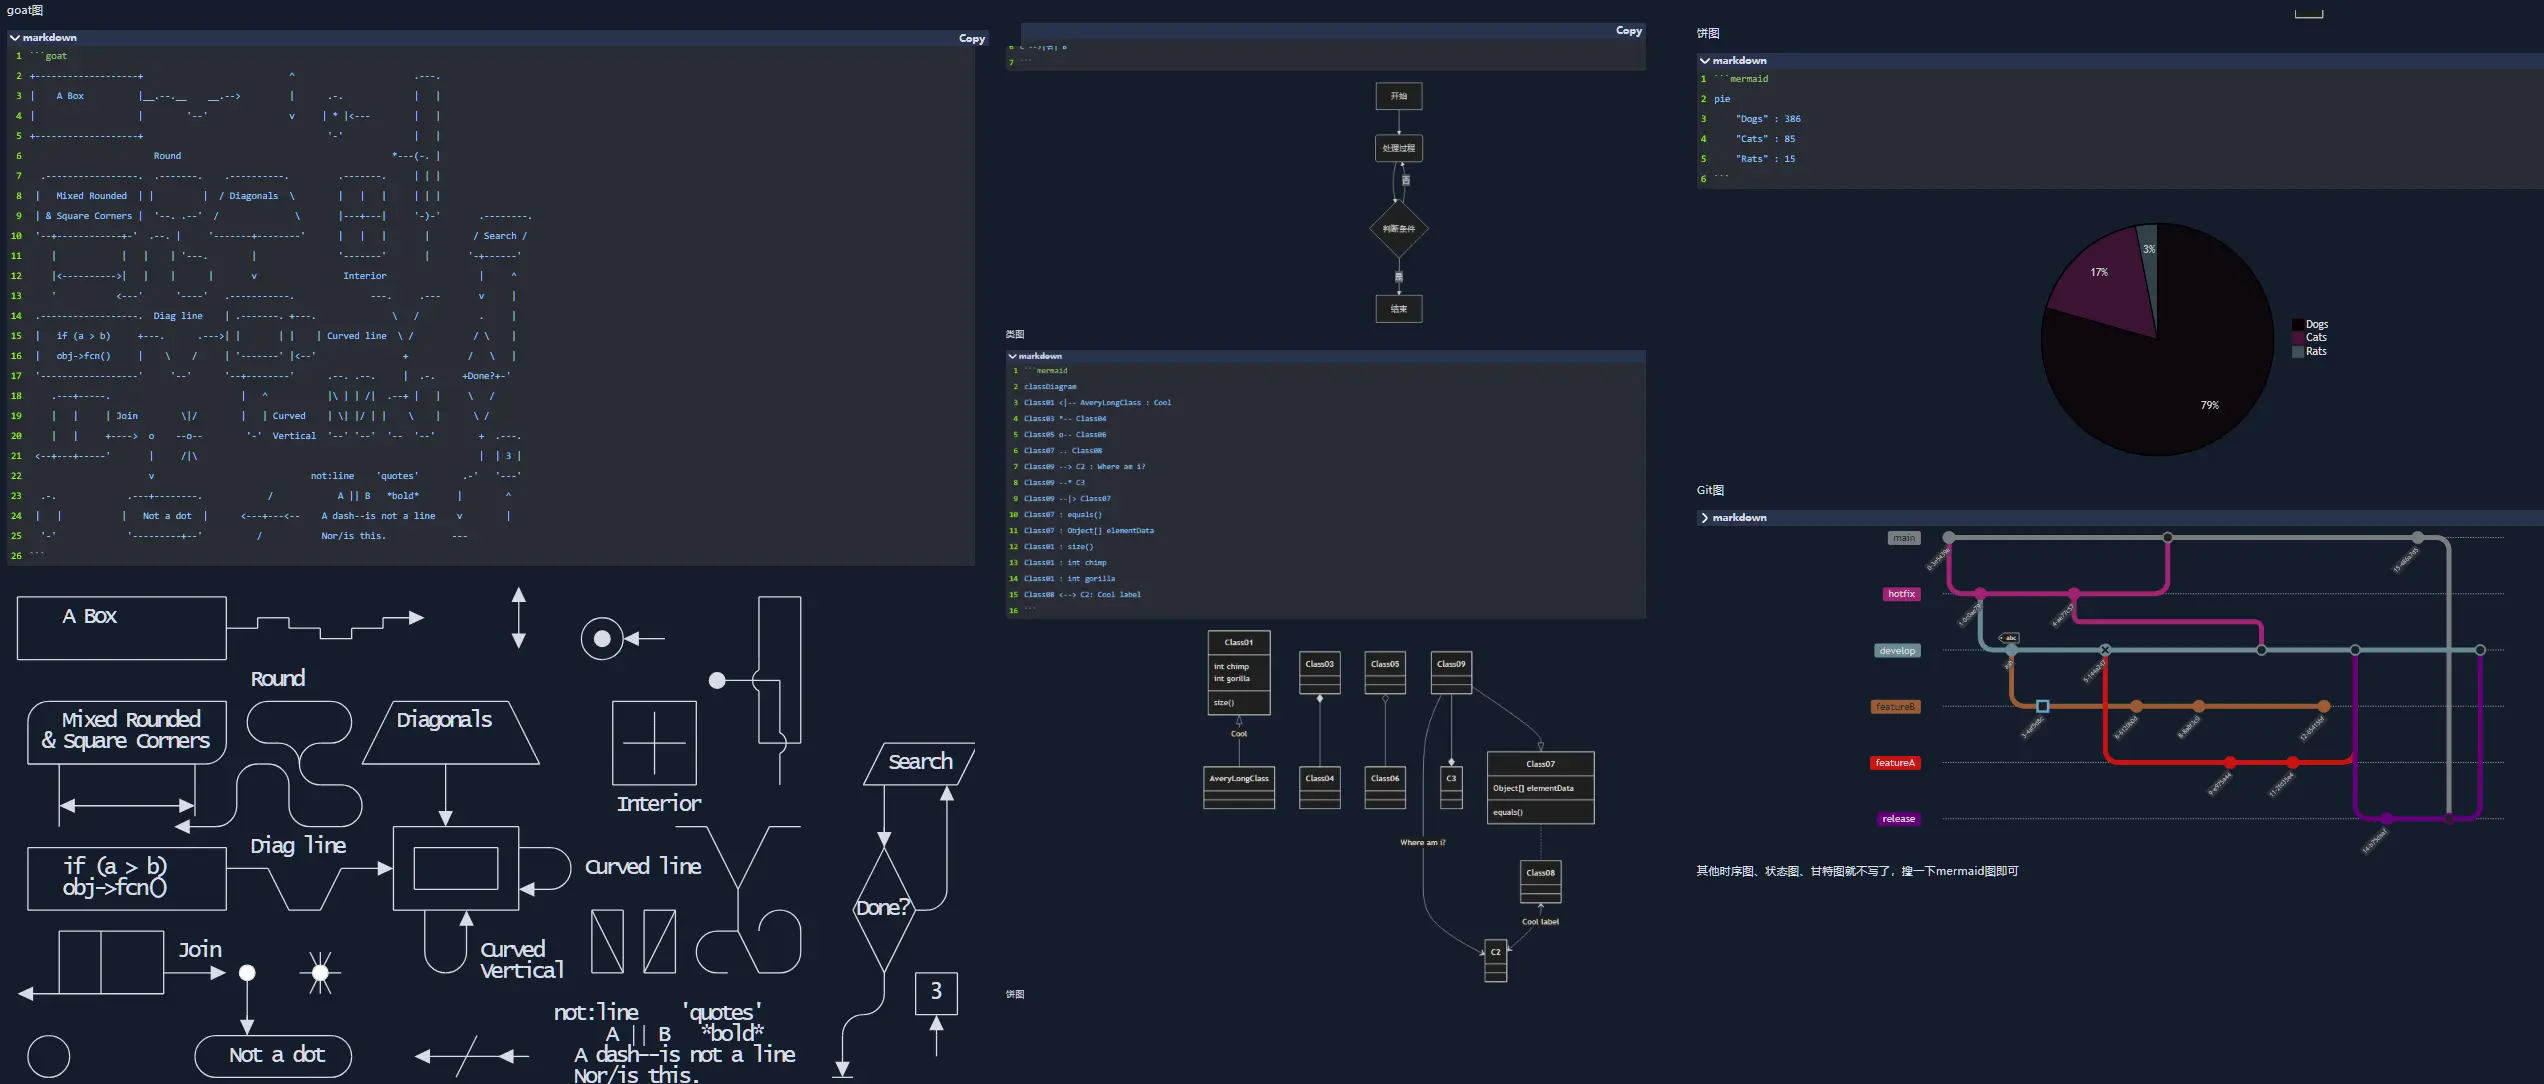The width and height of the screenshot is (2544, 1084).
Task: Click the Class07 box in class diagram
Action: (1540, 788)
